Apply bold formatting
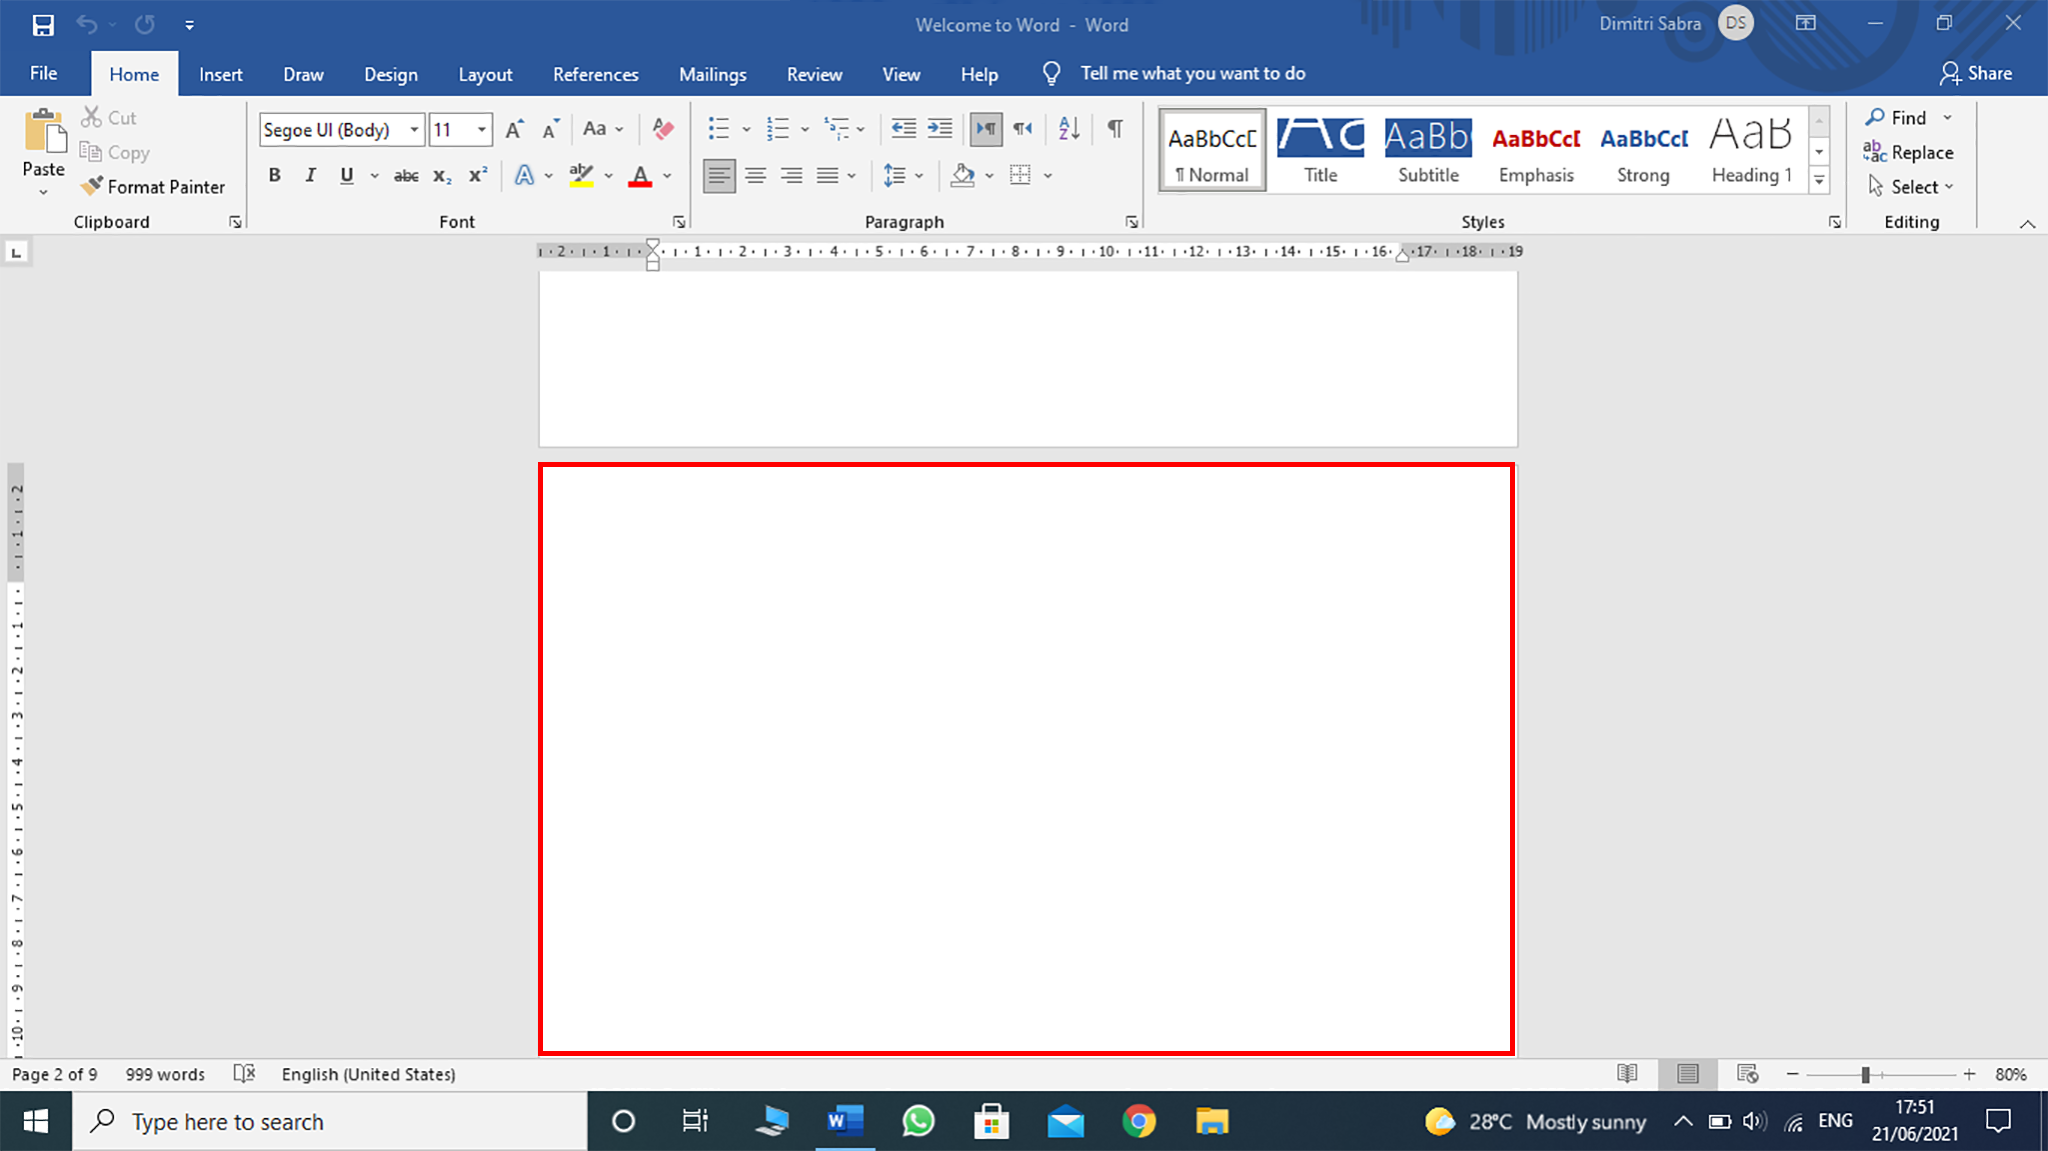Image resolution: width=2048 pixels, height=1151 pixels. [x=274, y=175]
